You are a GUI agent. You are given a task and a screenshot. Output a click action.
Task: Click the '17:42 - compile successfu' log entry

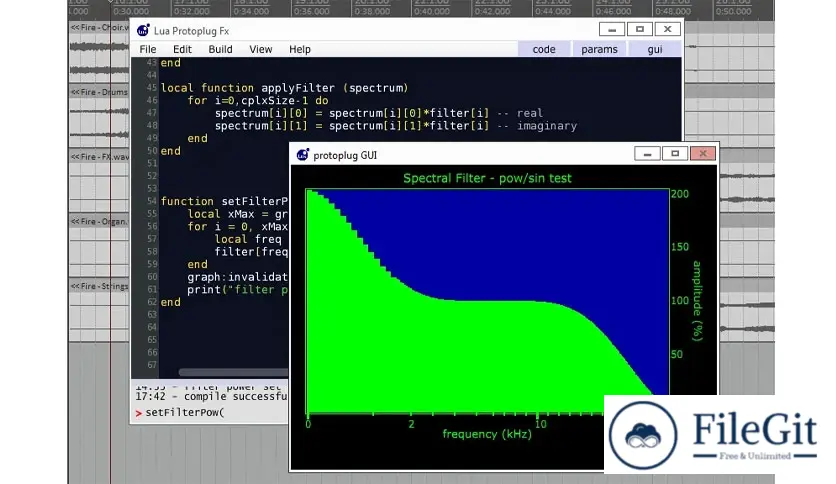coord(211,397)
